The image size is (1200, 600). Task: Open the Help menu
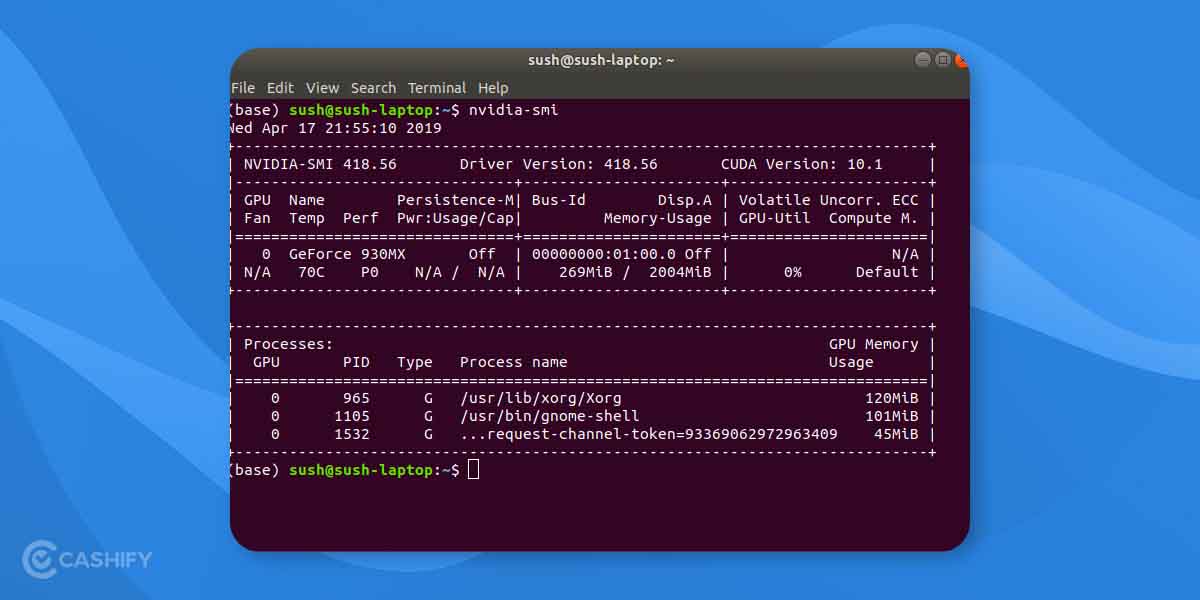(x=493, y=88)
